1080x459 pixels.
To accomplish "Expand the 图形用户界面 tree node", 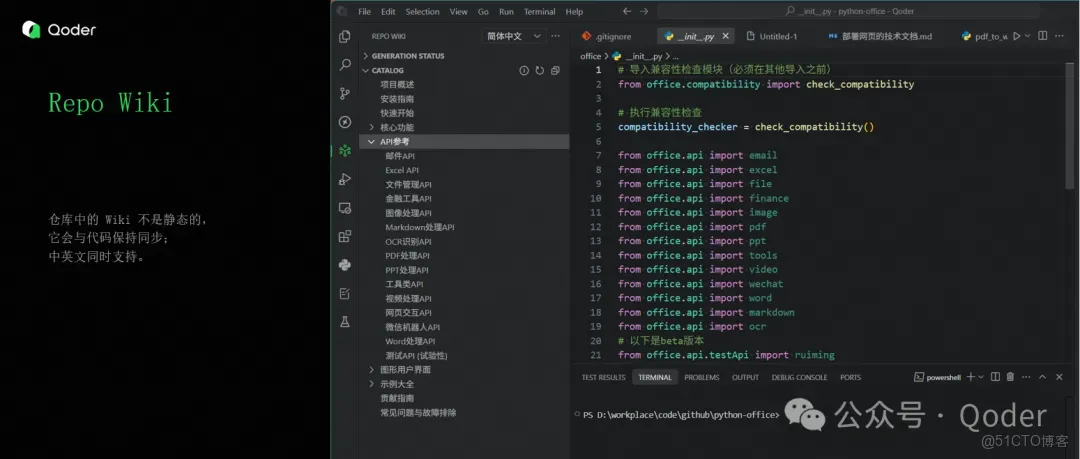I will point(372,370).
